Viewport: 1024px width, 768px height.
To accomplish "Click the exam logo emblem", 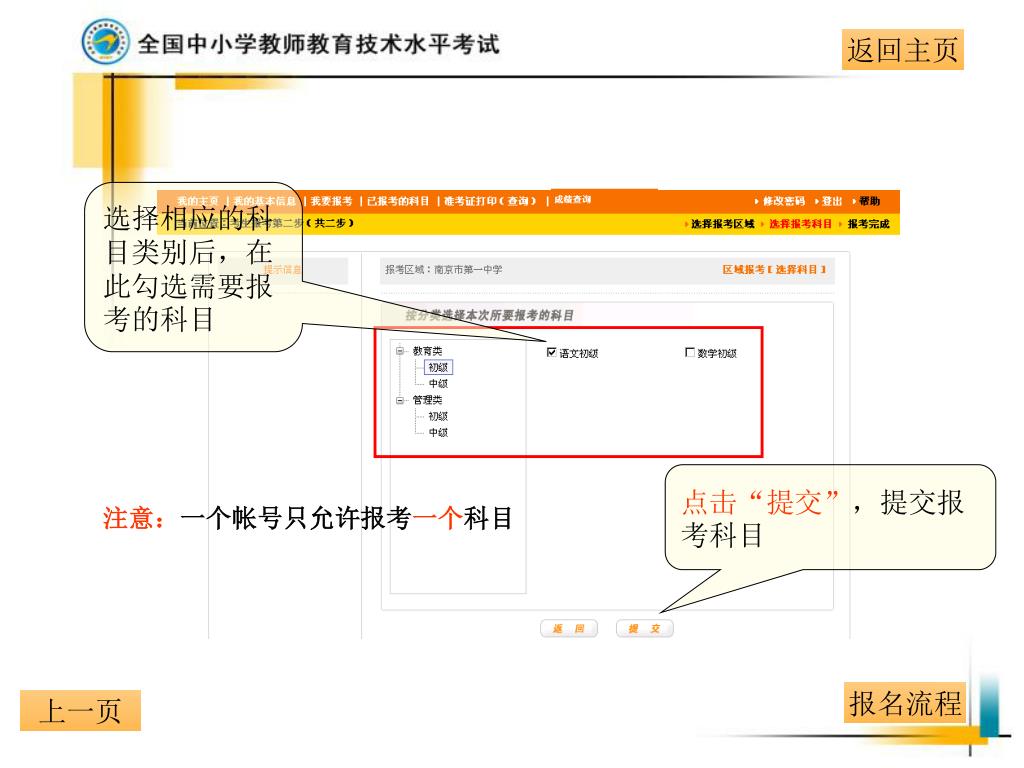I will [105, 41].
